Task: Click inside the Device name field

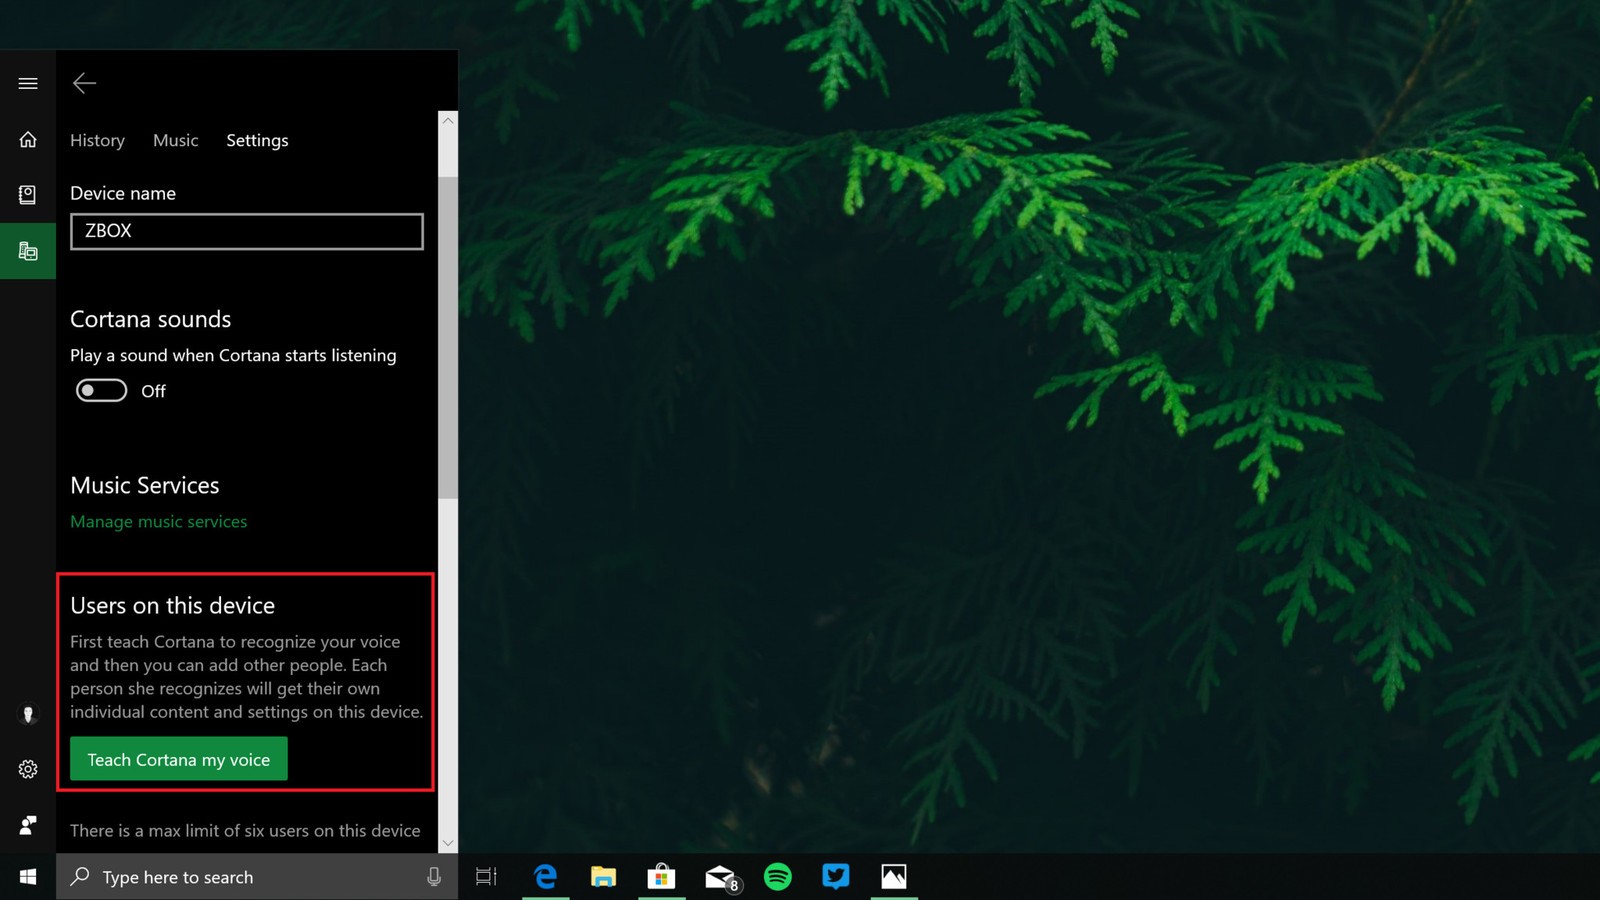Action: 245,231
